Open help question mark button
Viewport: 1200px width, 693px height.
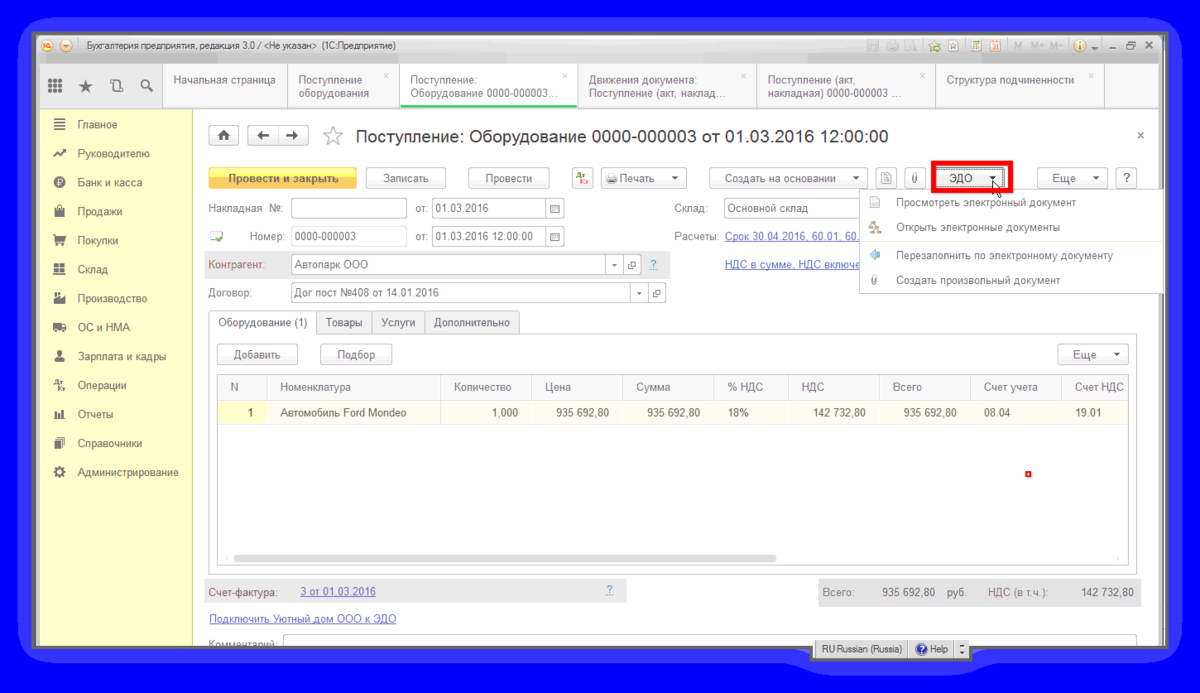[1127, 178]
